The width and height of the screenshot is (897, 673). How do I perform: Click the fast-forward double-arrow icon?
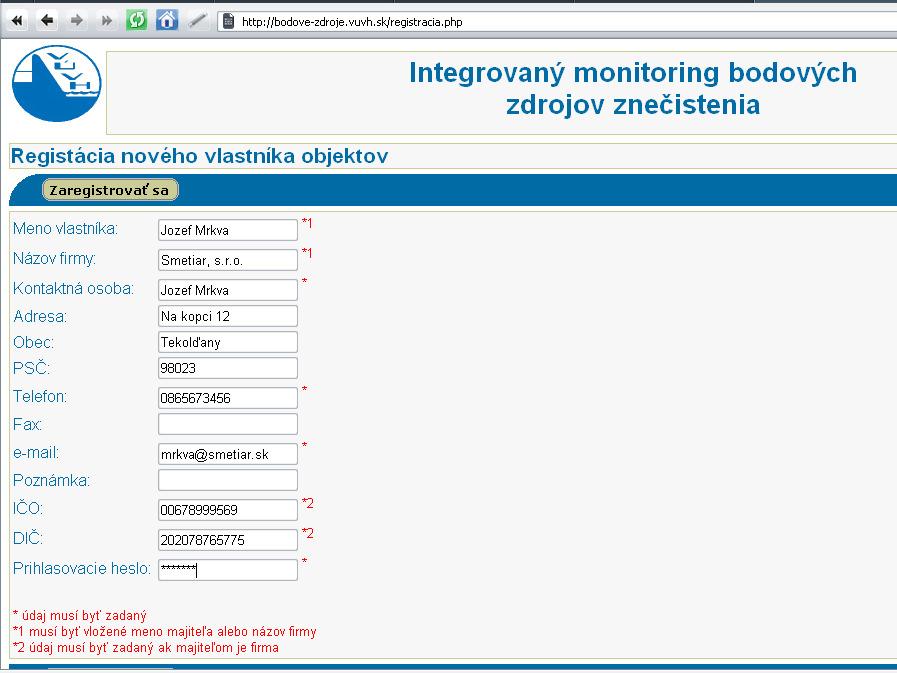tap(106, 21)
